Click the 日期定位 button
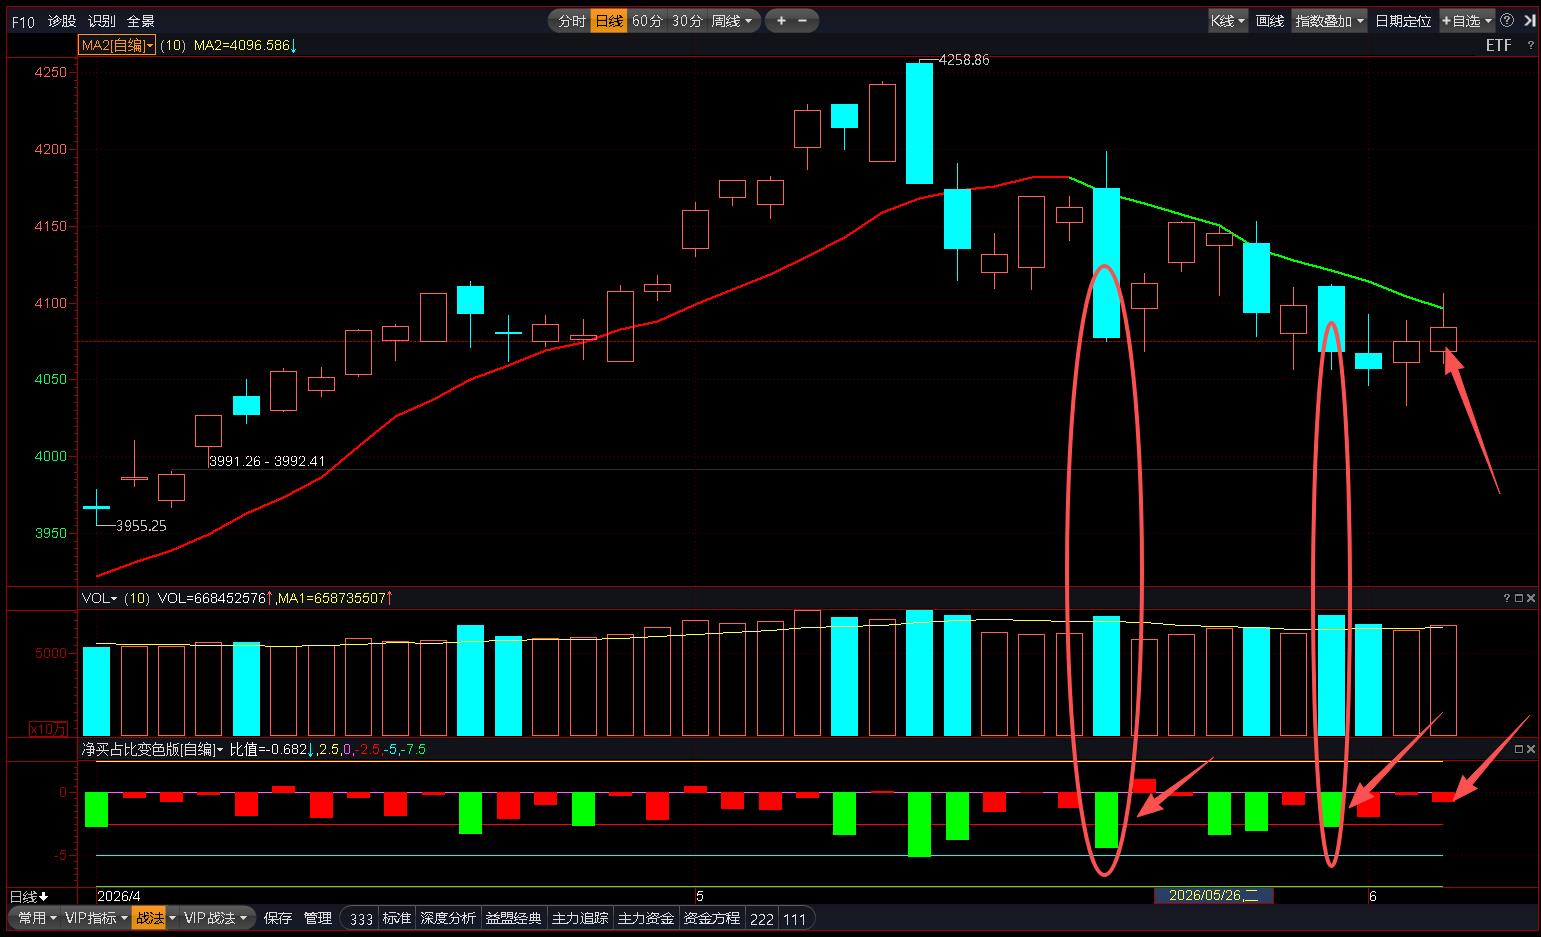The height and width of the screenshot is (937, 1541). [1403, 20]
